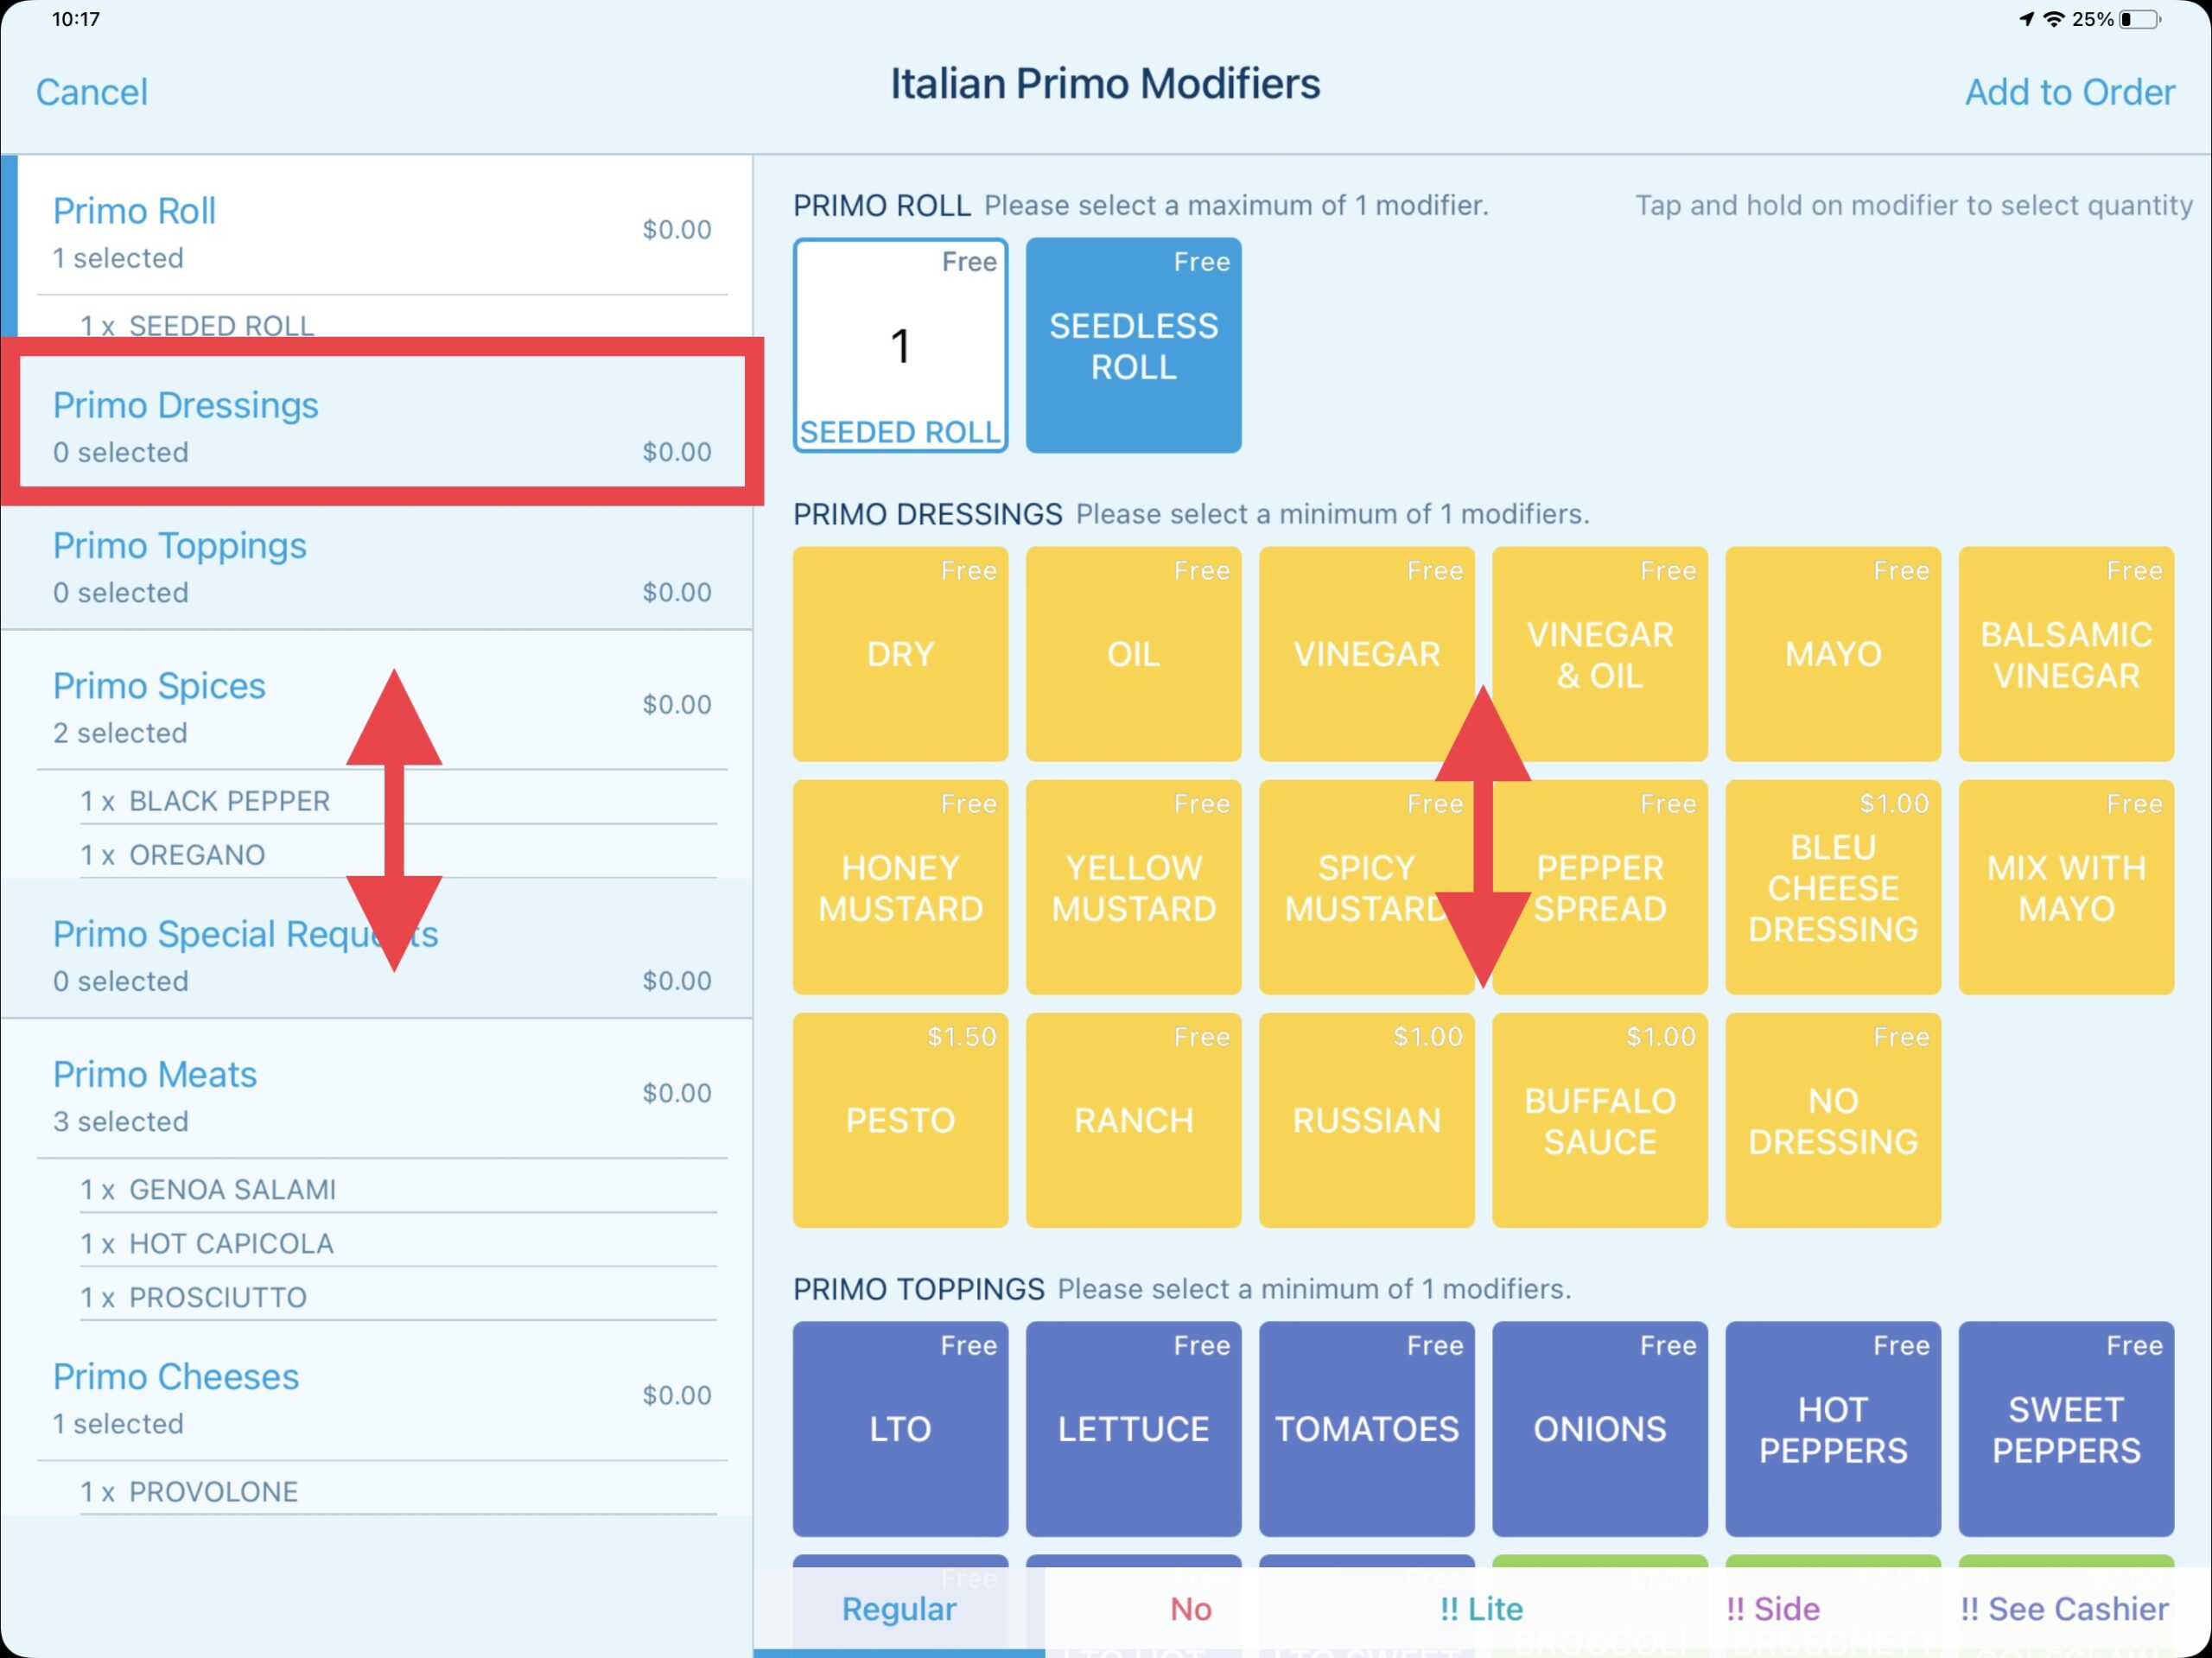Select the MAYO dressing tile
Screen dimensions: 2212x1658
(x=1832, y=653)
